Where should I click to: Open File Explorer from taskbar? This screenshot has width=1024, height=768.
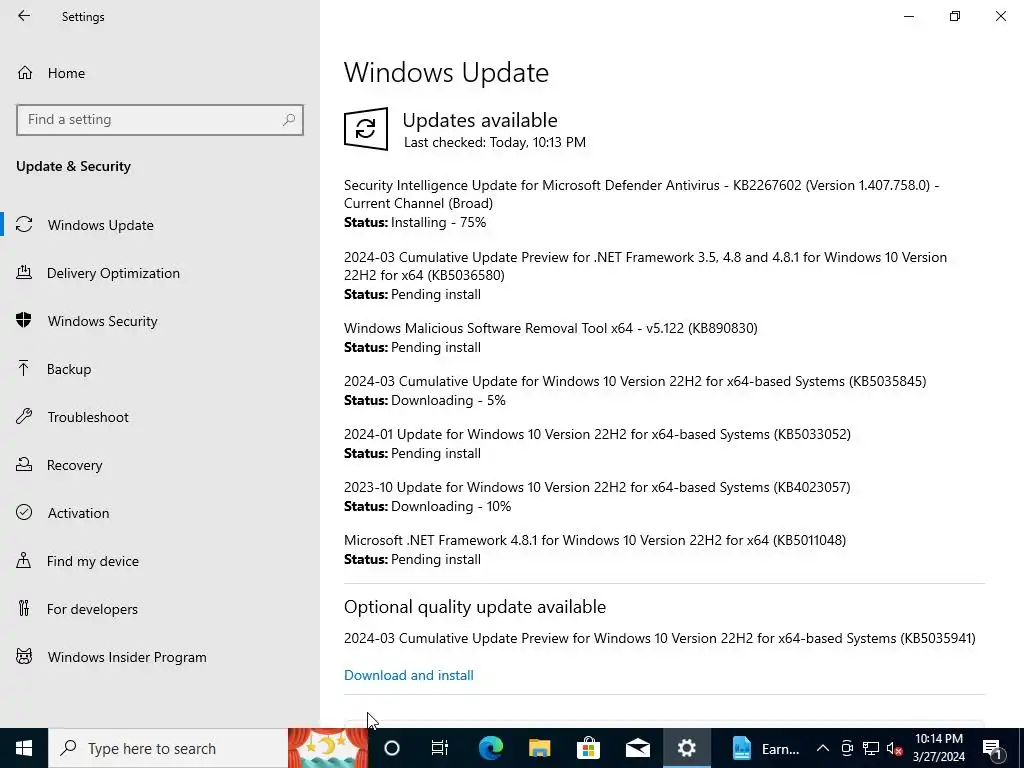539,748
